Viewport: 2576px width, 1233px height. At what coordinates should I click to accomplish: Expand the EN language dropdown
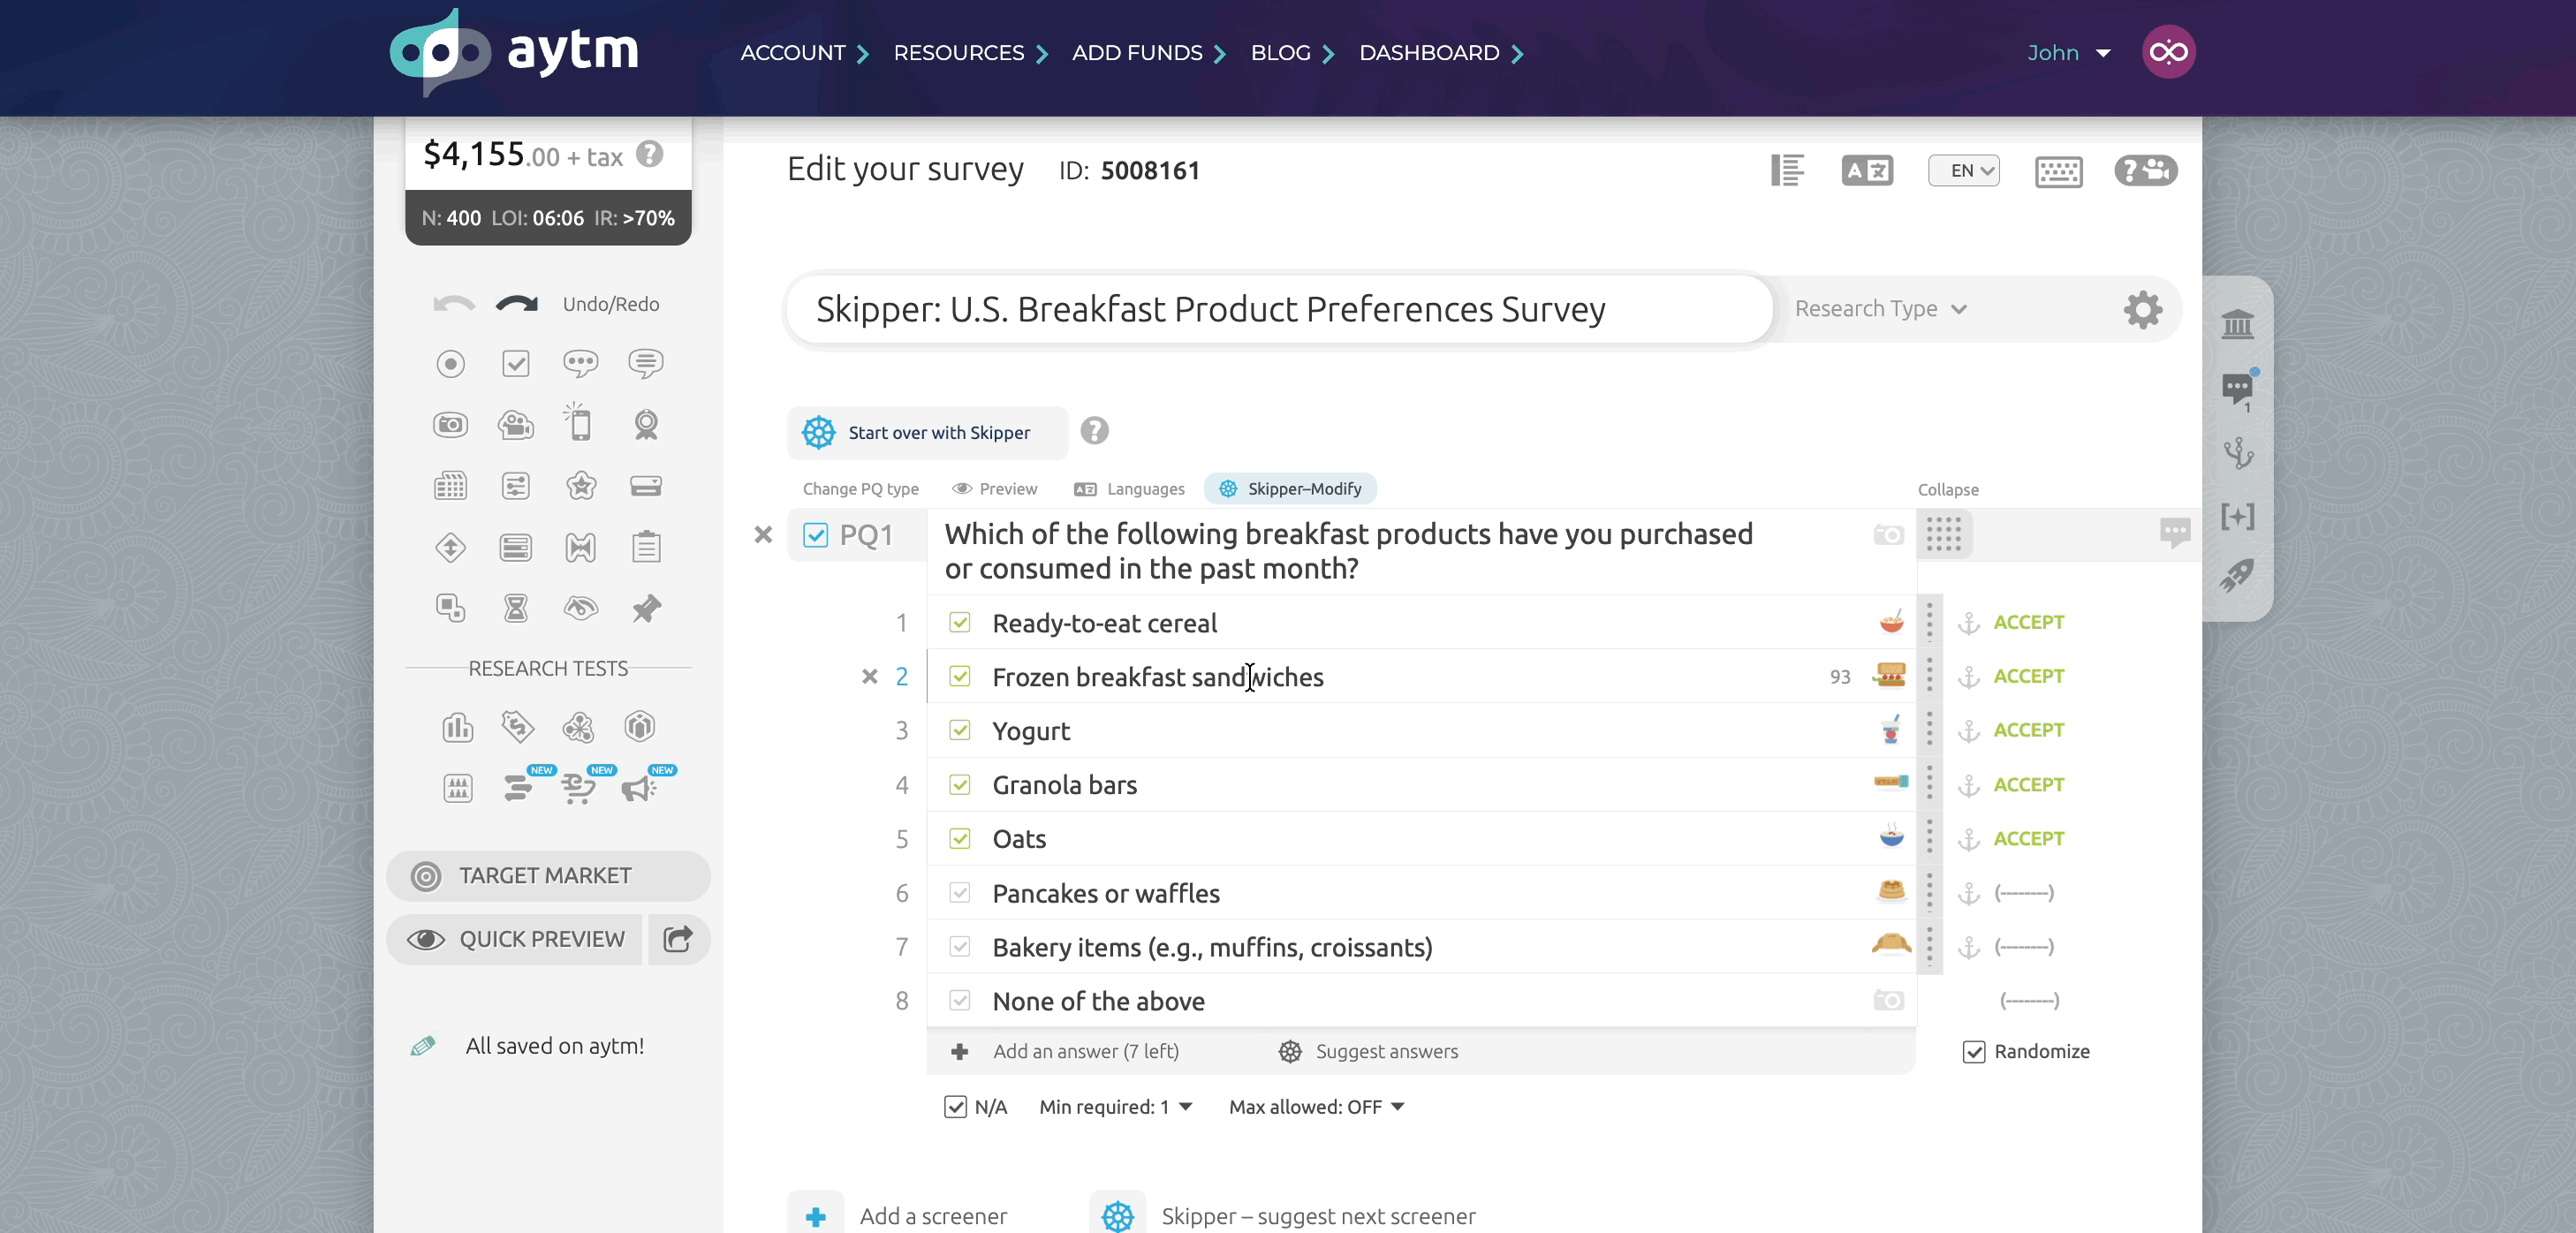[1963, 171]
